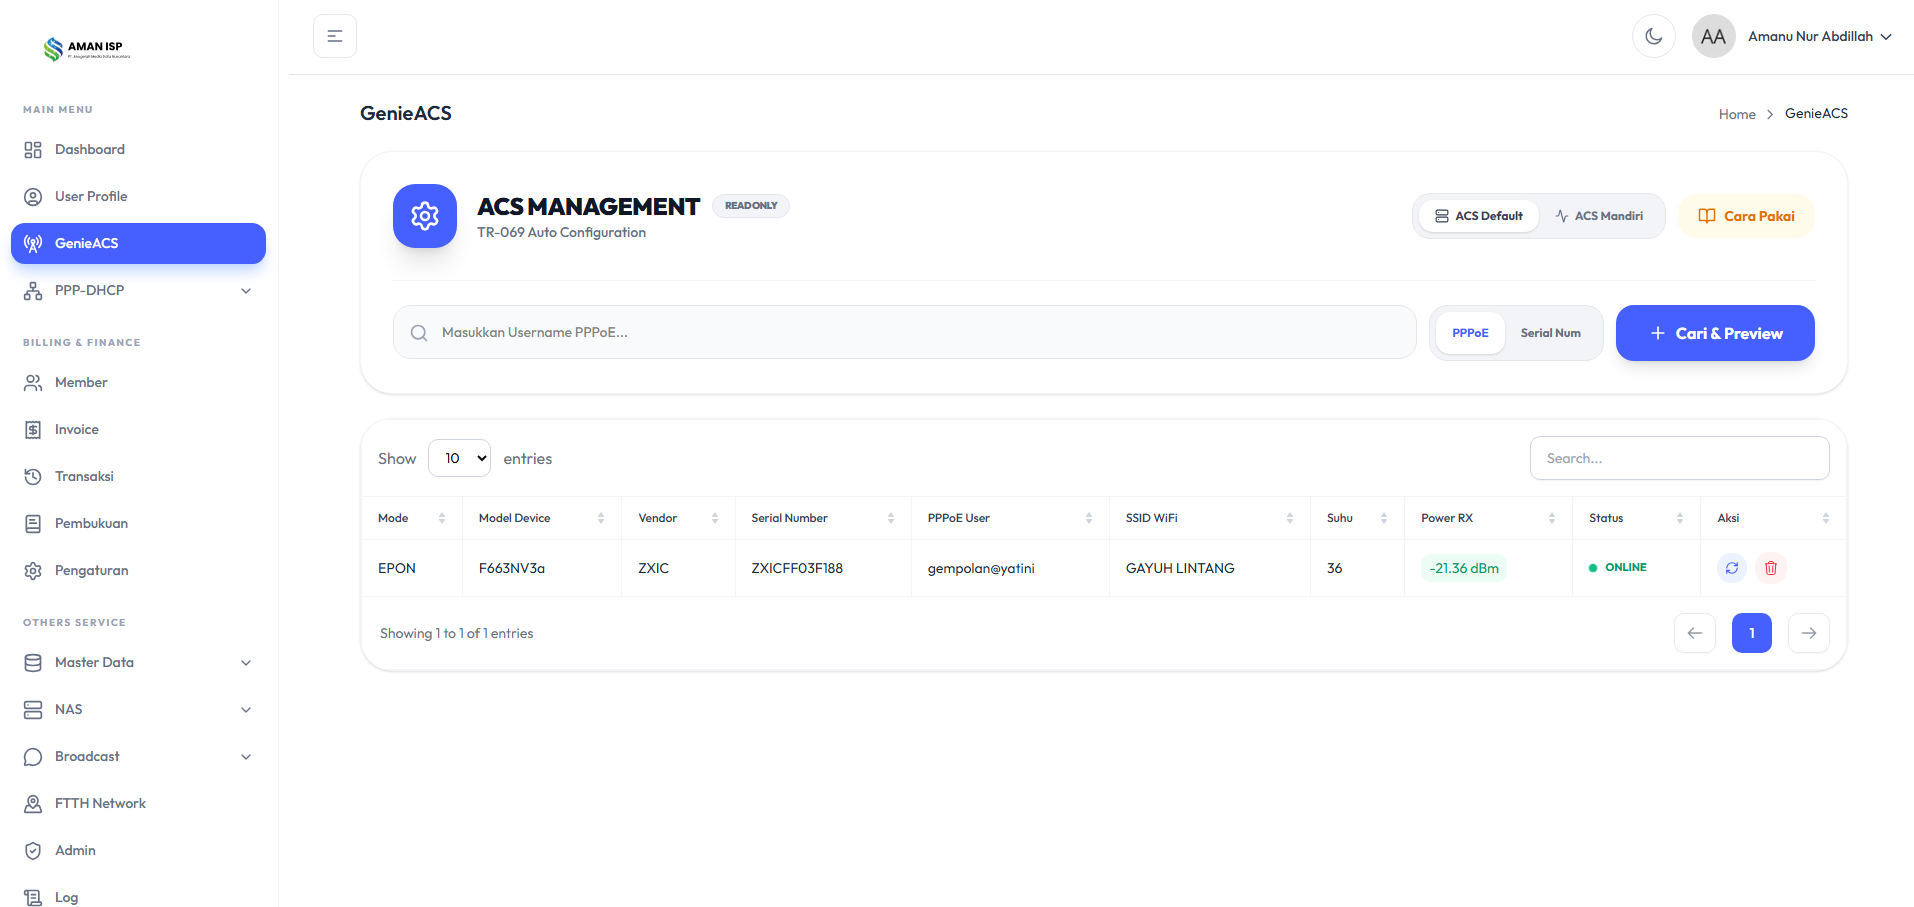Open FTTH Network page

[138, 804]
